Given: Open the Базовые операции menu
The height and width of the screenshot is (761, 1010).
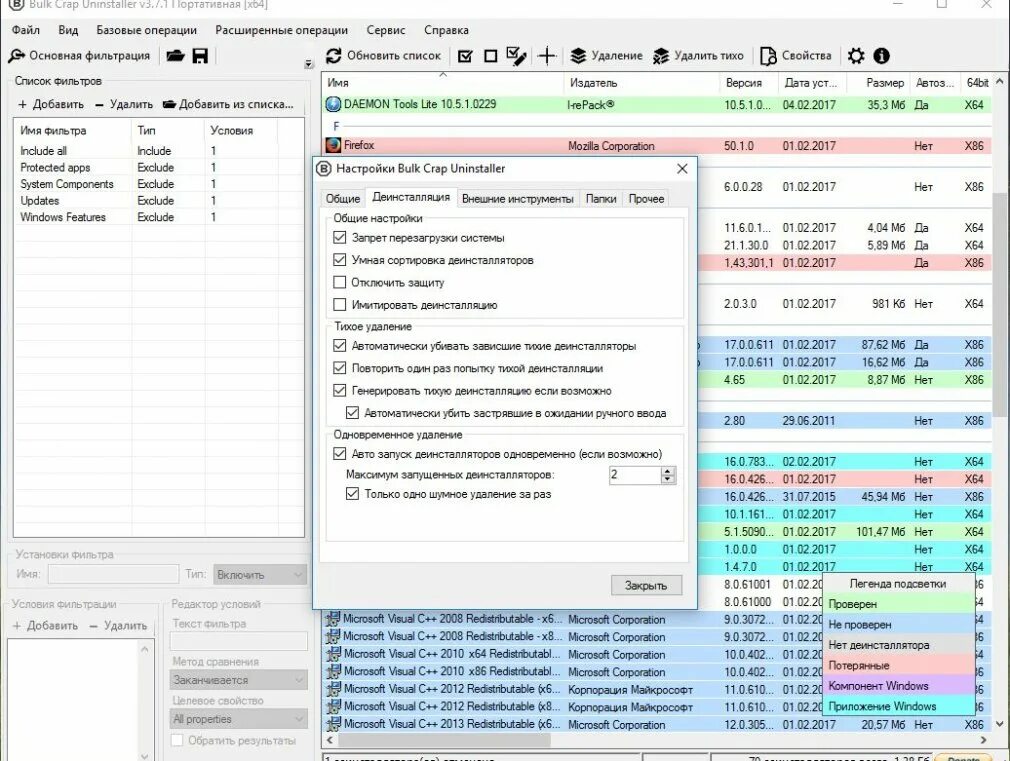Looking at the screenshot, I should click(x=146, y=30).
